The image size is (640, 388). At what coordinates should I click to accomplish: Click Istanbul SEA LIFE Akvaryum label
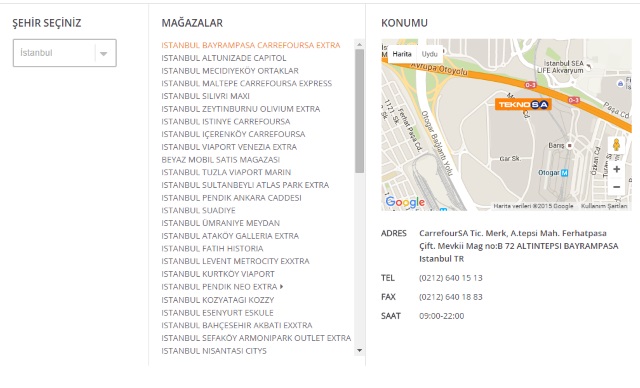561,67
